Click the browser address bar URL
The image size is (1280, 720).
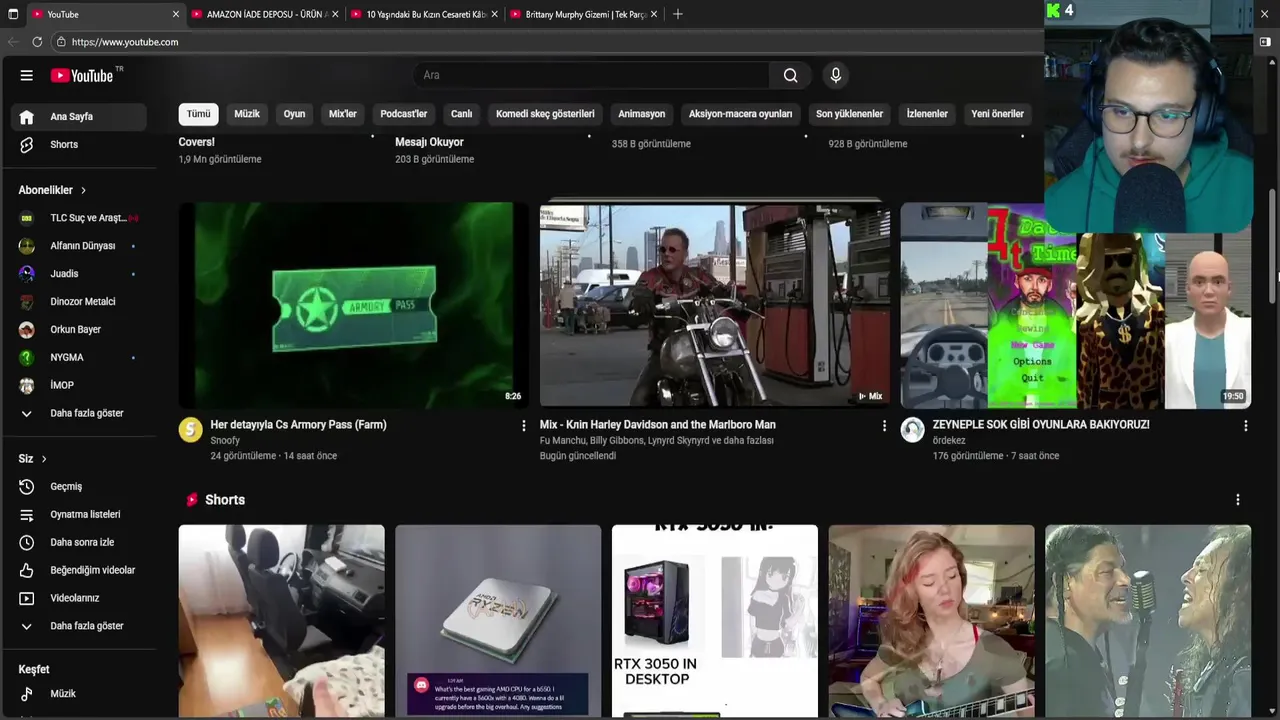point(125,42)
